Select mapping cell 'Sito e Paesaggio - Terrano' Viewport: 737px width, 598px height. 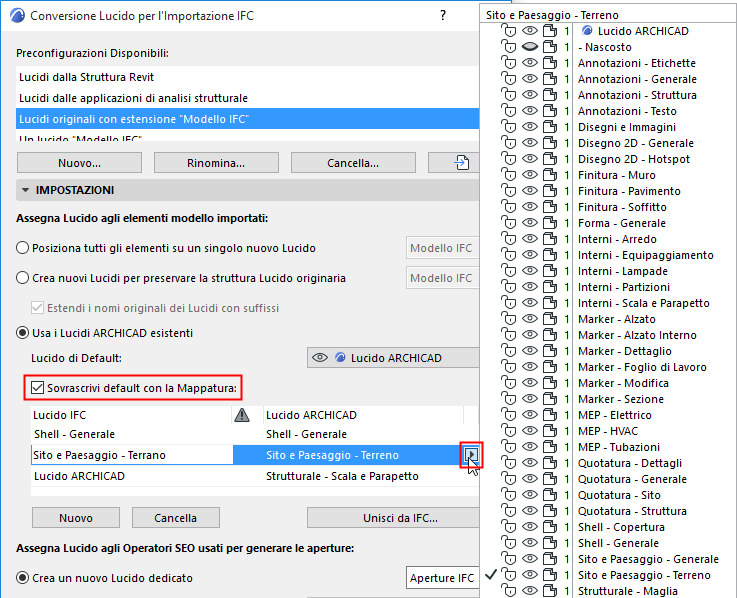132,455
